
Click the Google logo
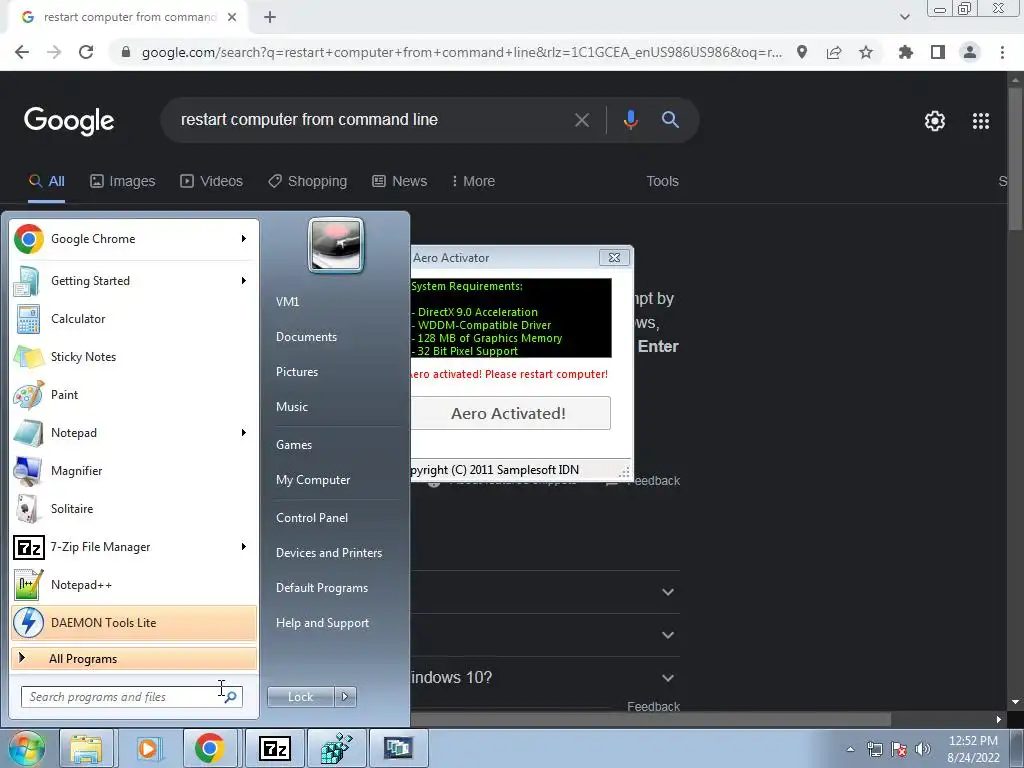click(69, 121)
